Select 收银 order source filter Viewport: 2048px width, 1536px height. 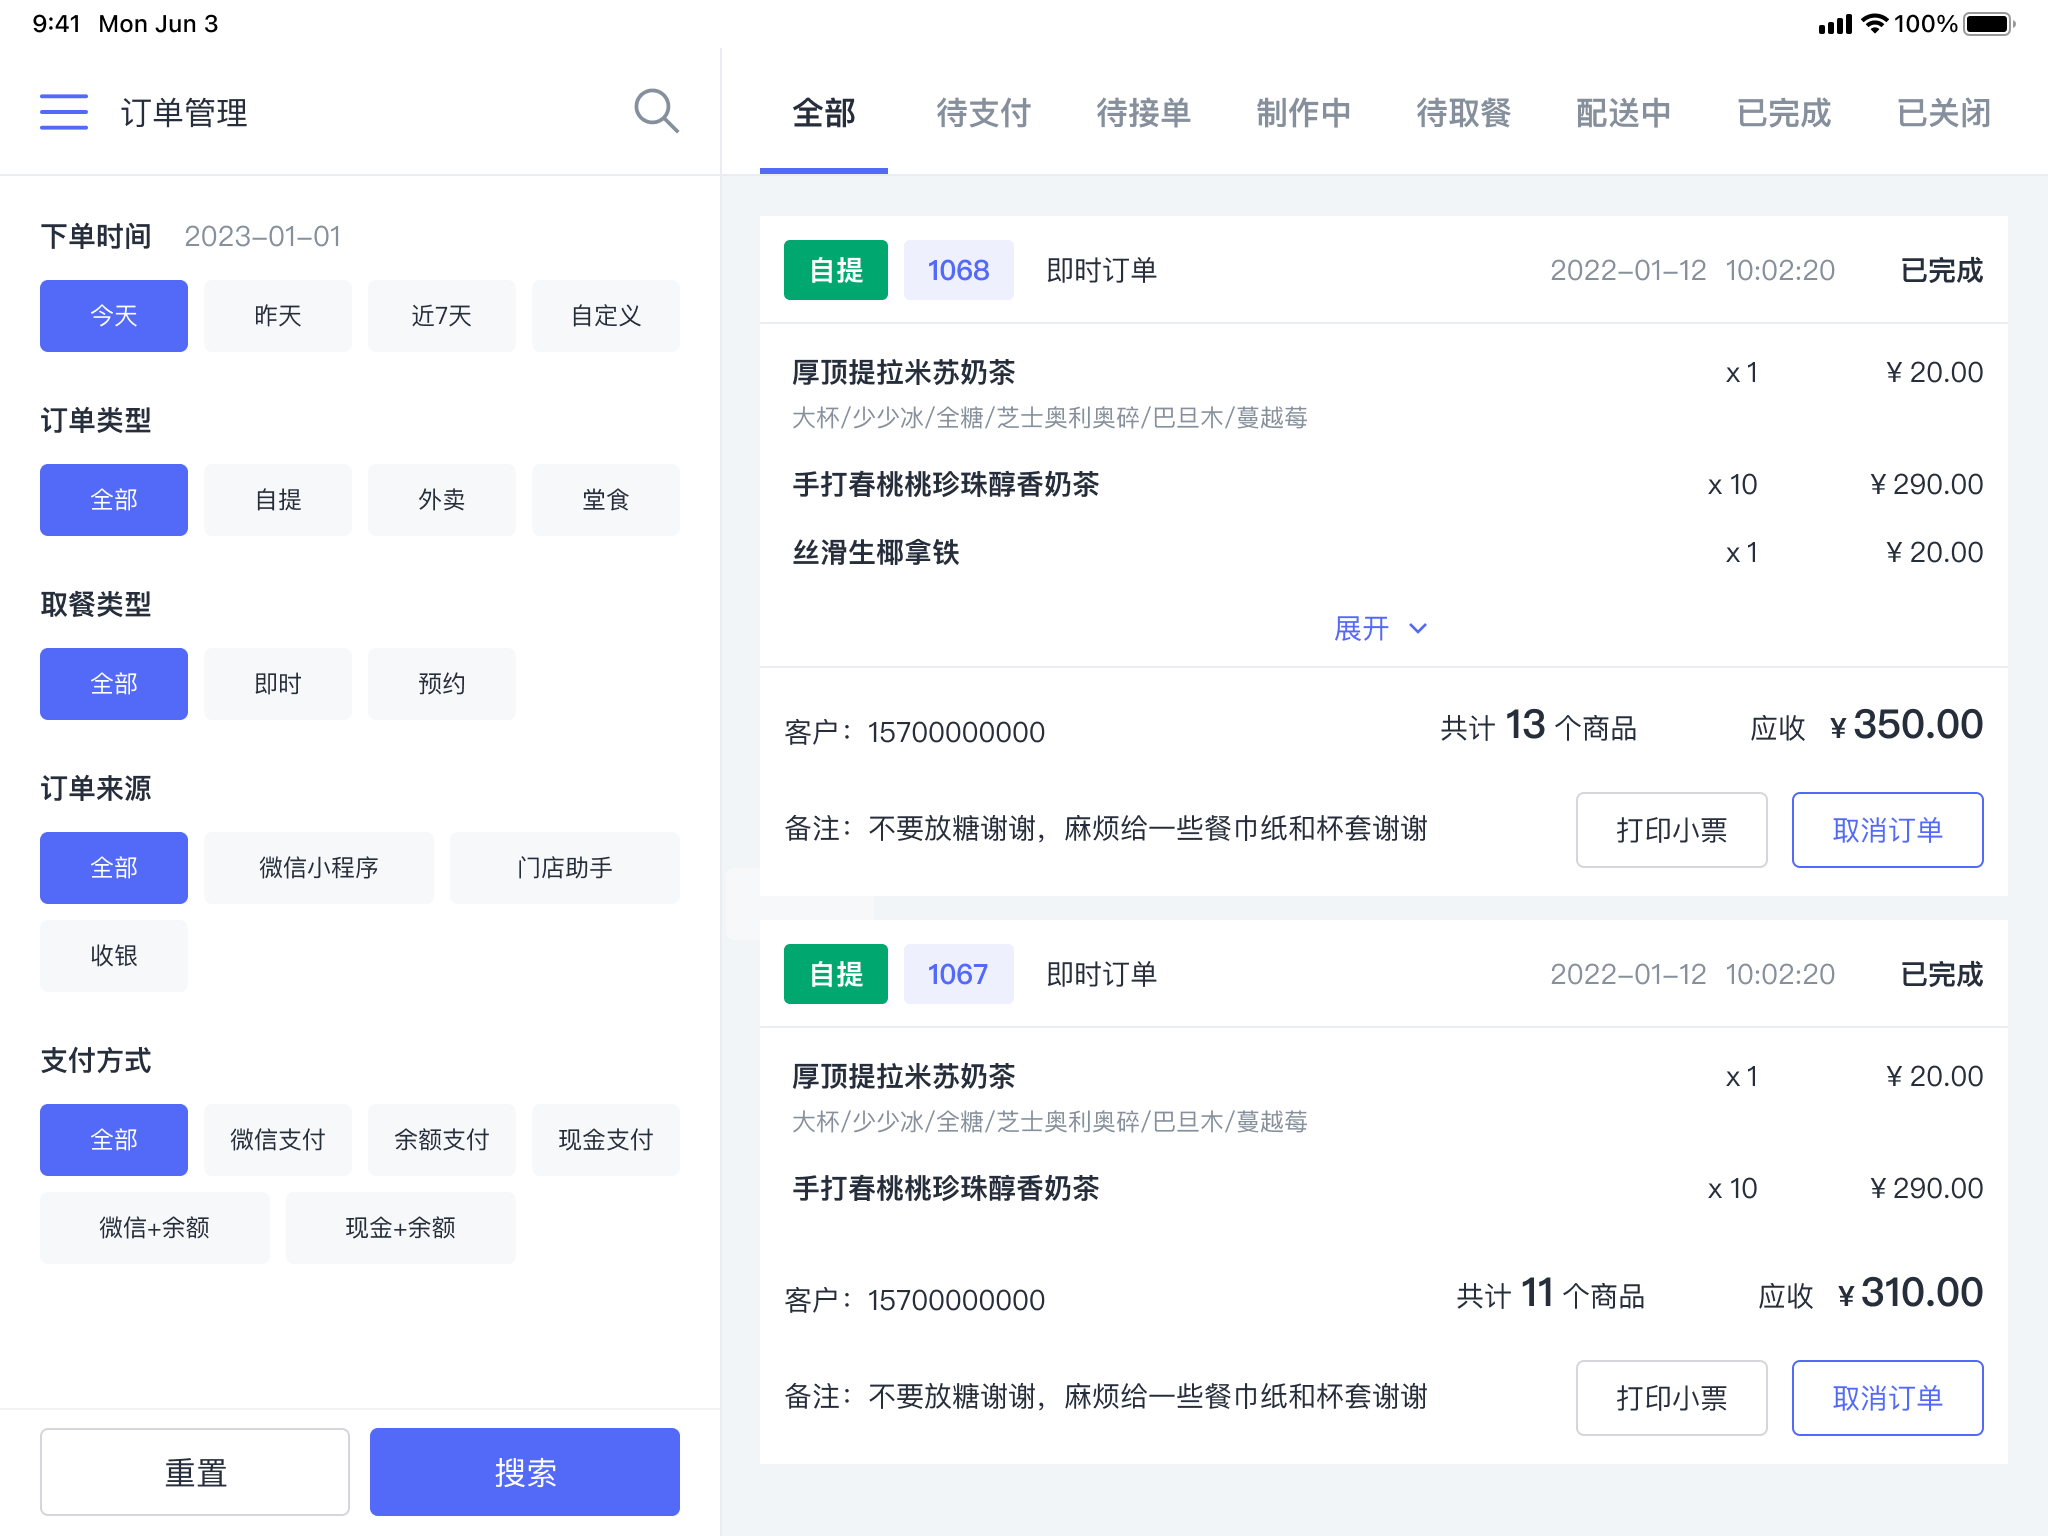pos(114,956)
